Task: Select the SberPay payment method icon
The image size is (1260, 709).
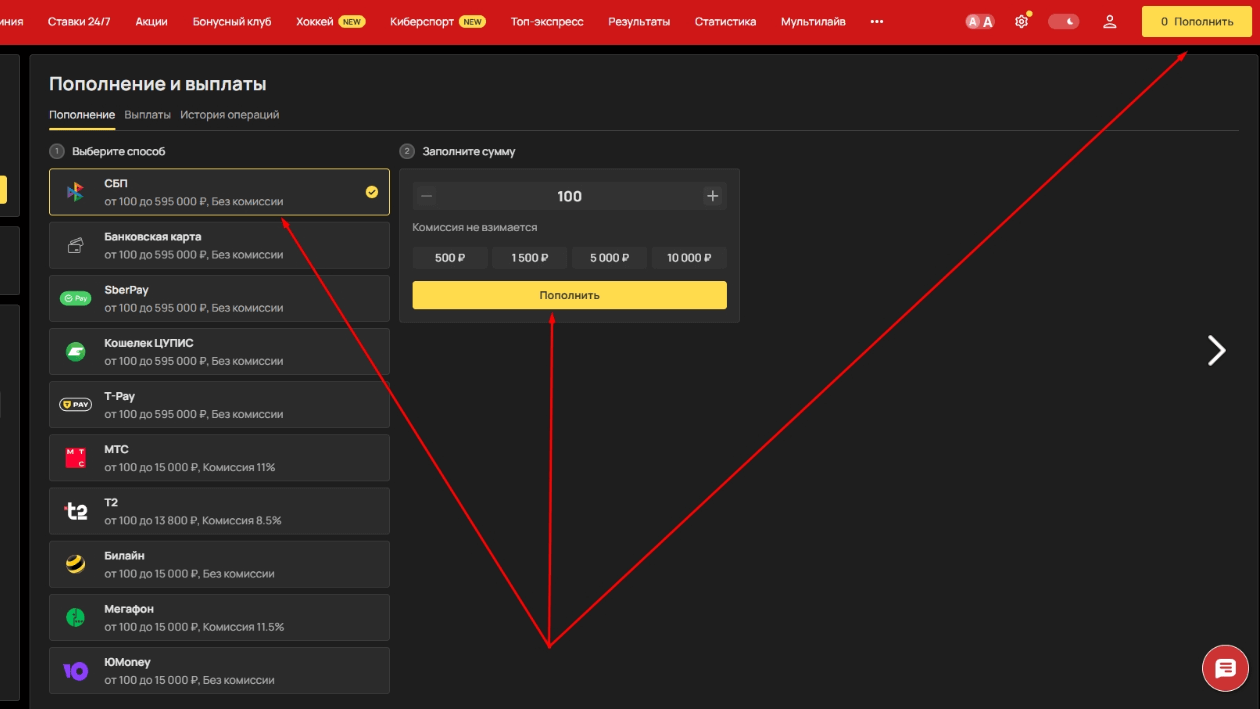Action: tap(76, 298)
